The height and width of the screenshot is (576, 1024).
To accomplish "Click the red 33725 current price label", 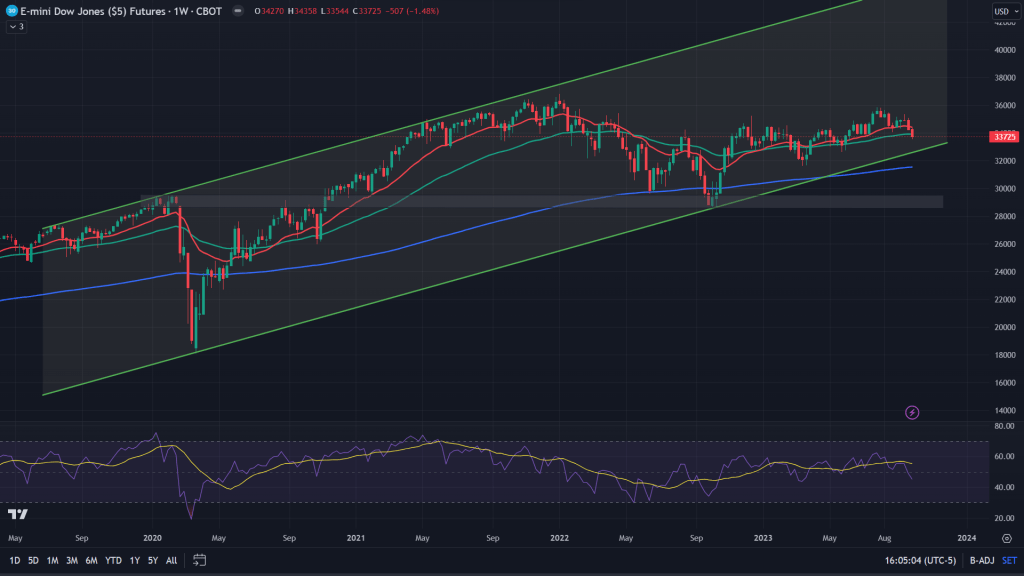I will 1003,136.
